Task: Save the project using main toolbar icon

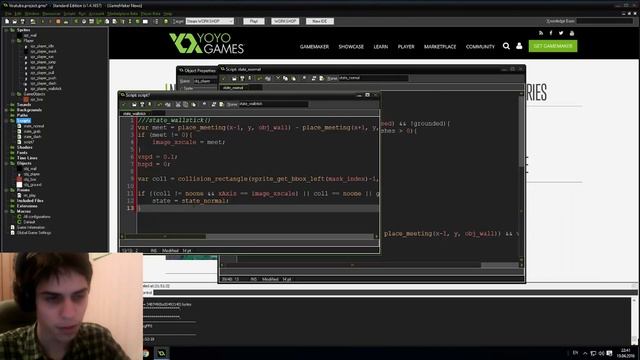Action: point(22,21)
